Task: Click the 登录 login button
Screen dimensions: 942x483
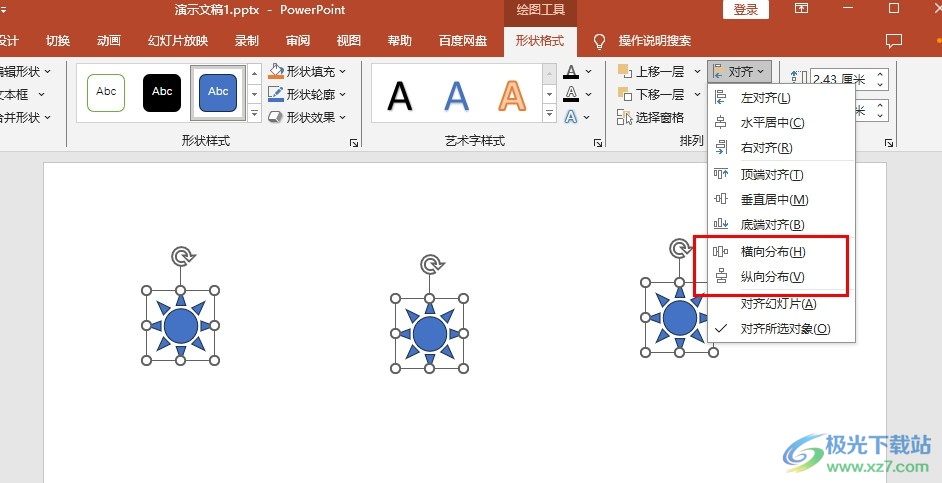Action: click(746, 10)
